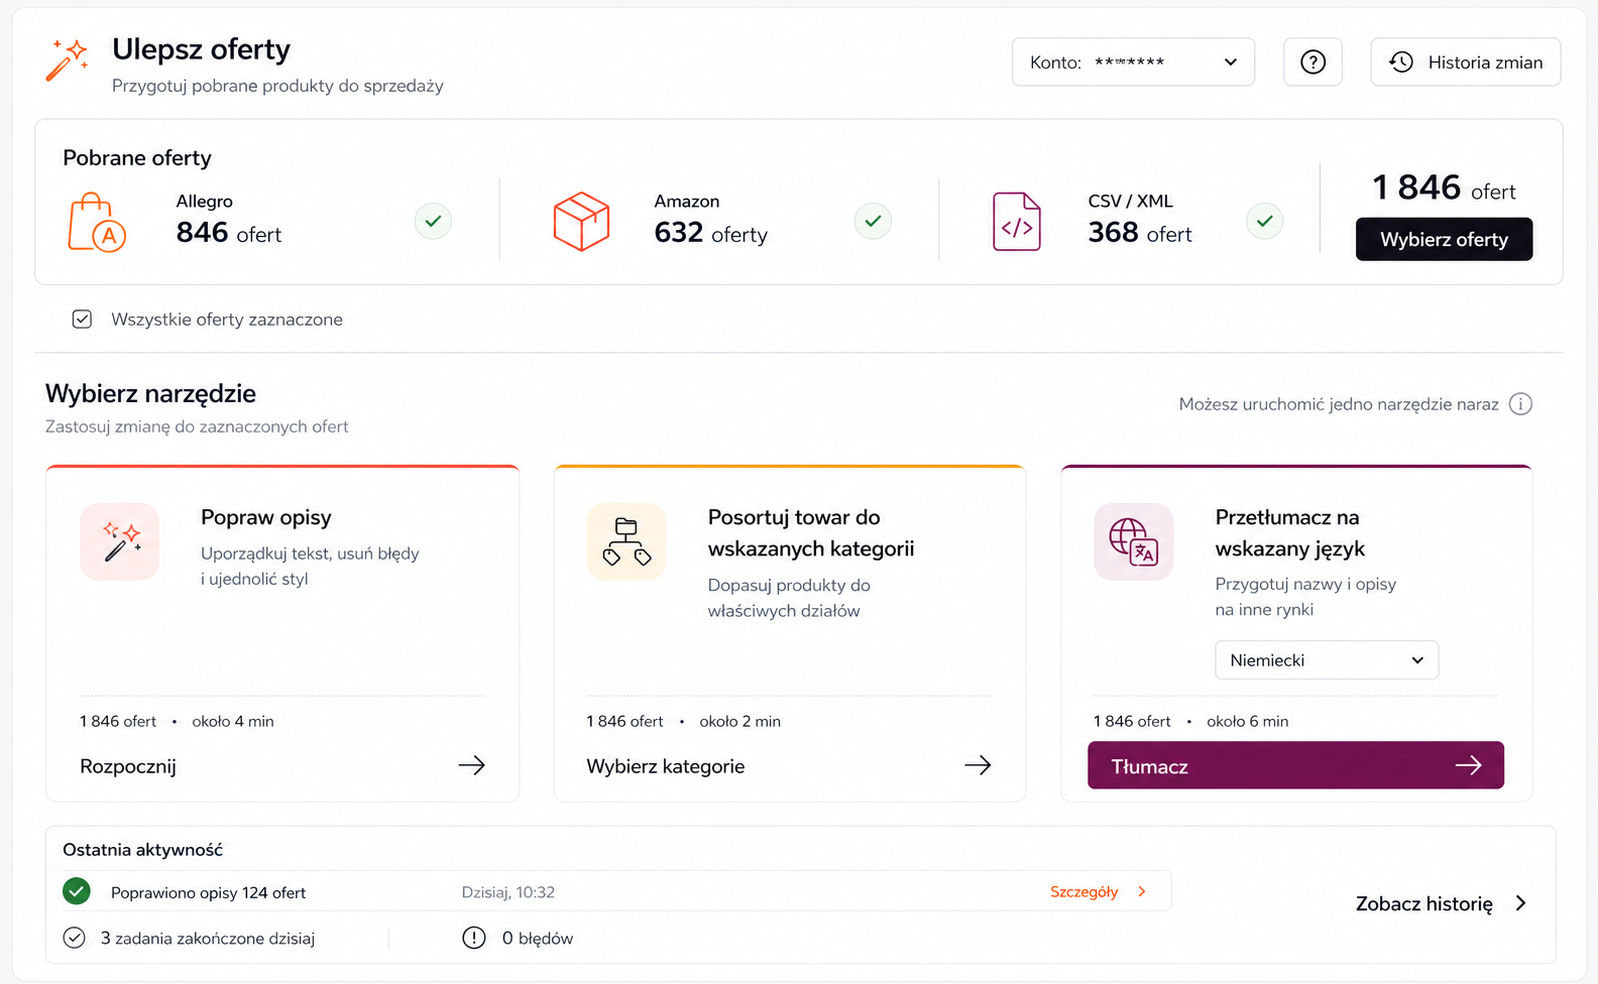
Task: Open help via the question mark button
Action: click(1313, 62)
